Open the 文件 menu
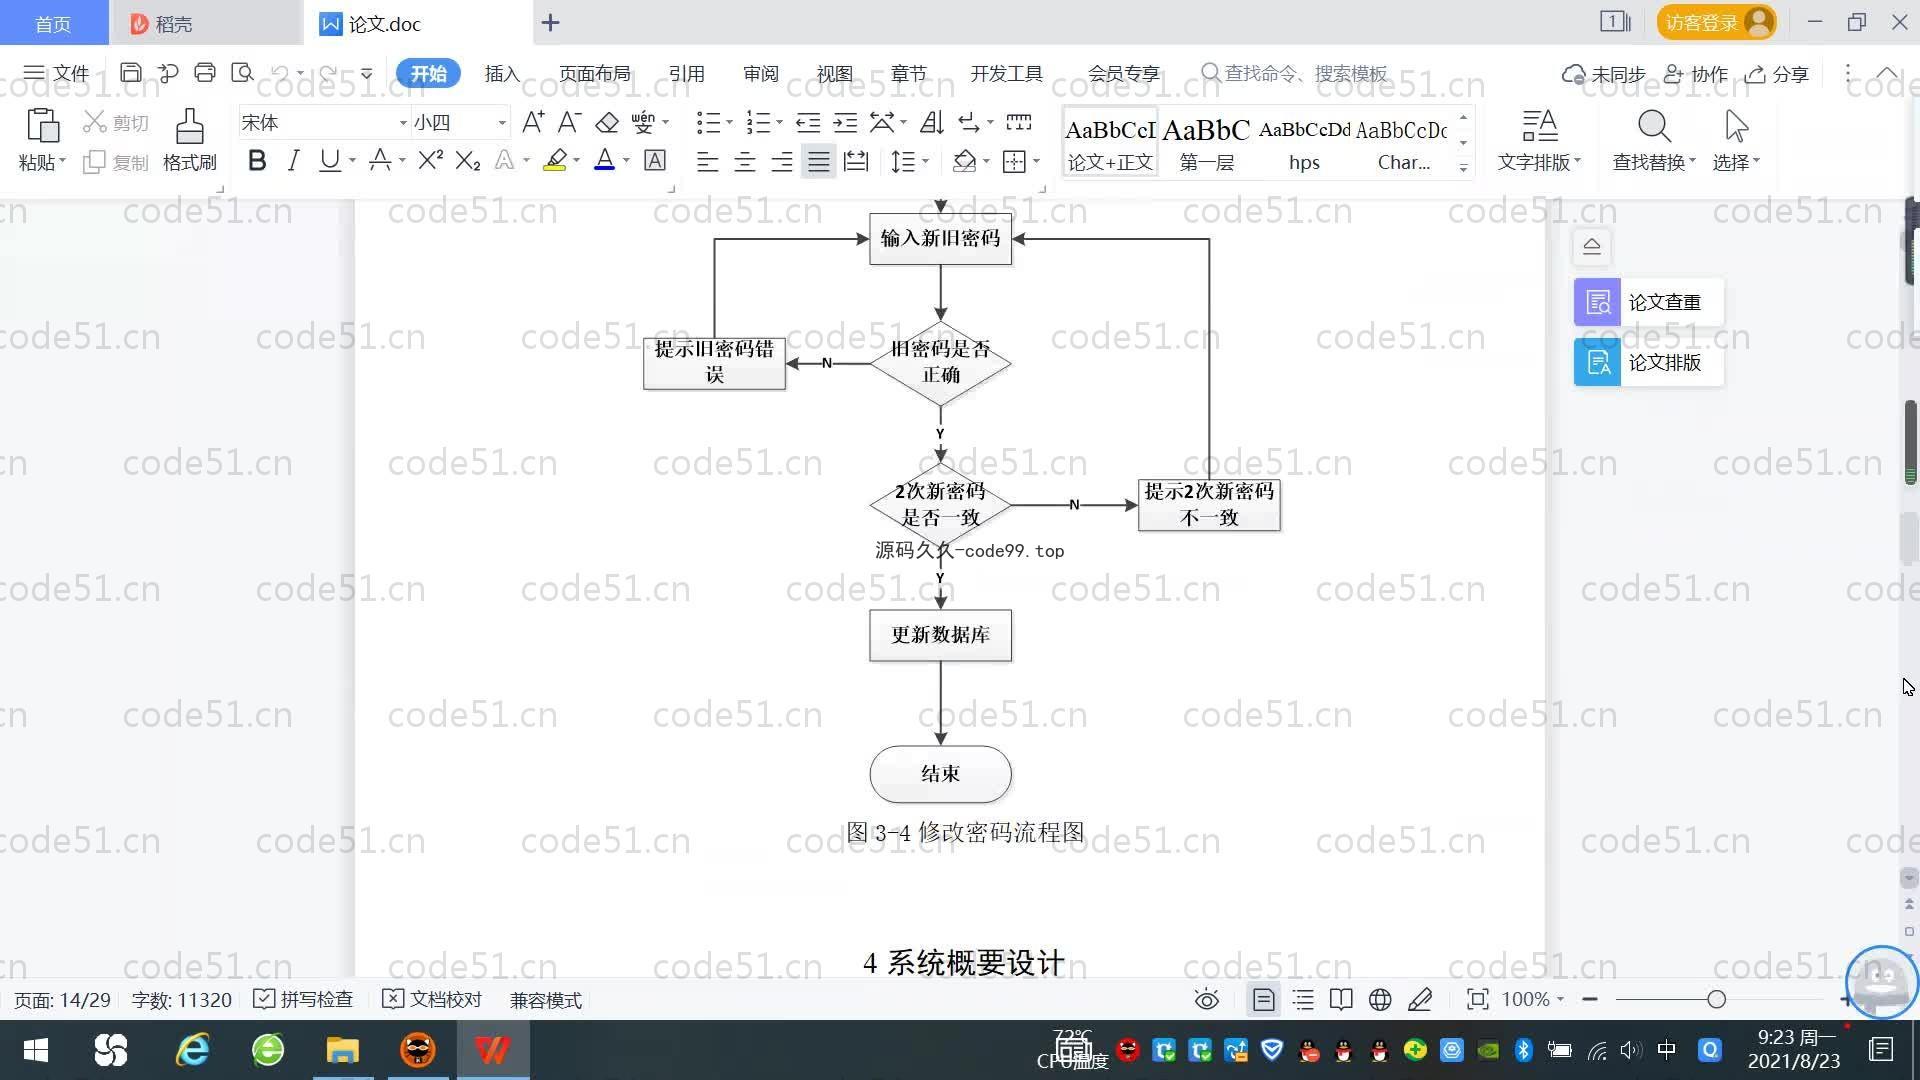The height and width of the screenshot is (1080, 1920). (x=57, y=73)
